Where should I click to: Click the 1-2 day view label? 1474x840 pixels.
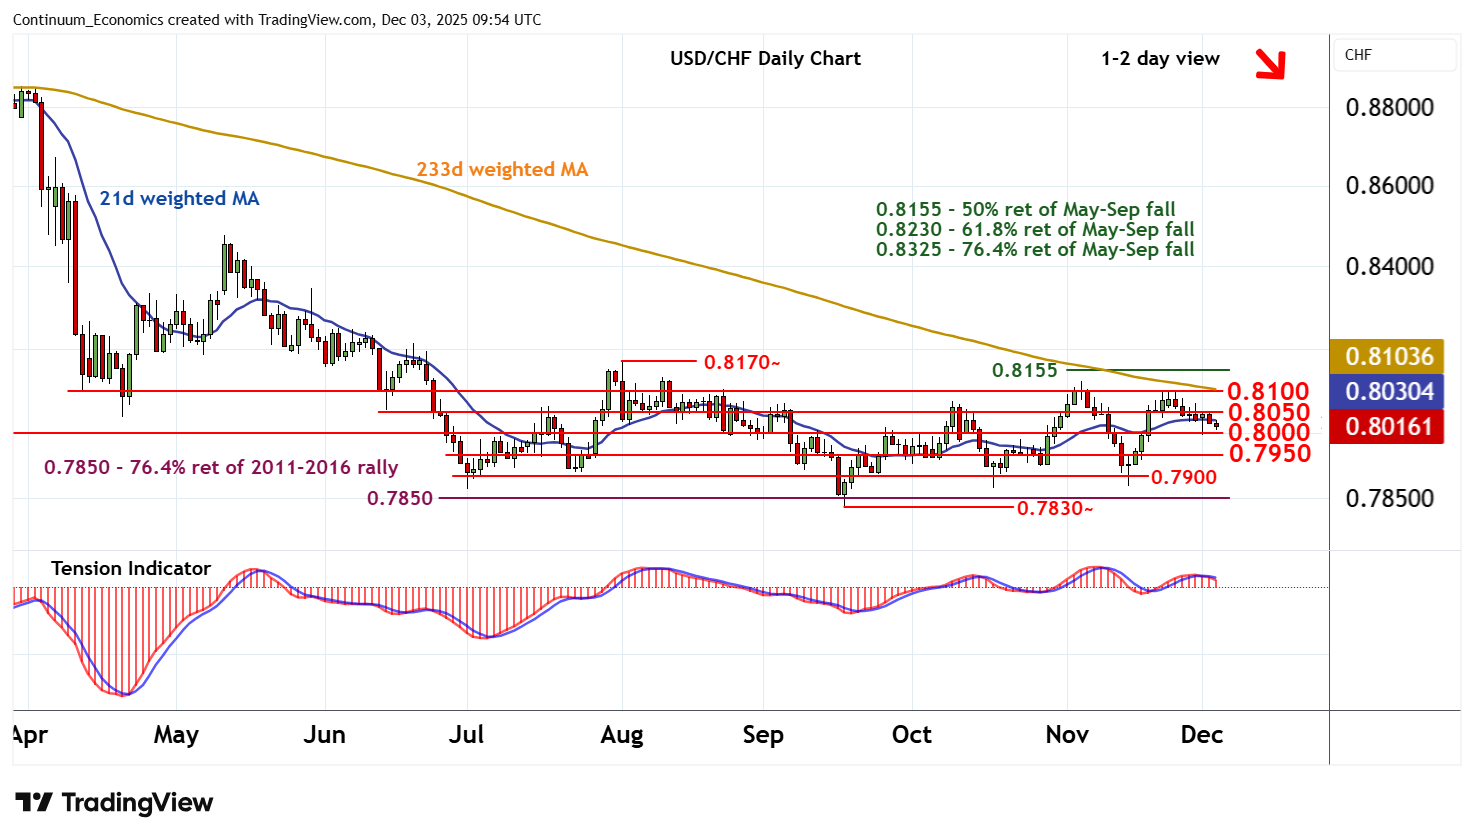[x=1160, y=58]
